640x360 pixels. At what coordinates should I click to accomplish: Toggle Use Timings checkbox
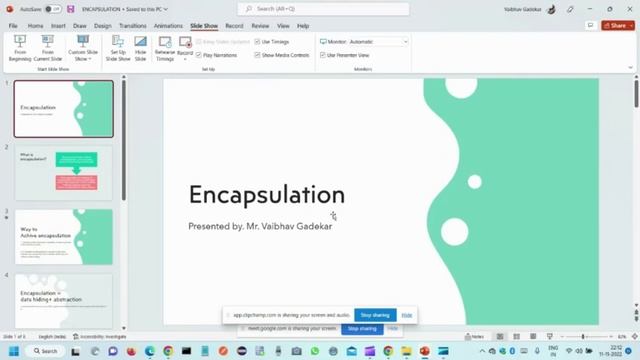pyautogui.click(x=257, y=42)
